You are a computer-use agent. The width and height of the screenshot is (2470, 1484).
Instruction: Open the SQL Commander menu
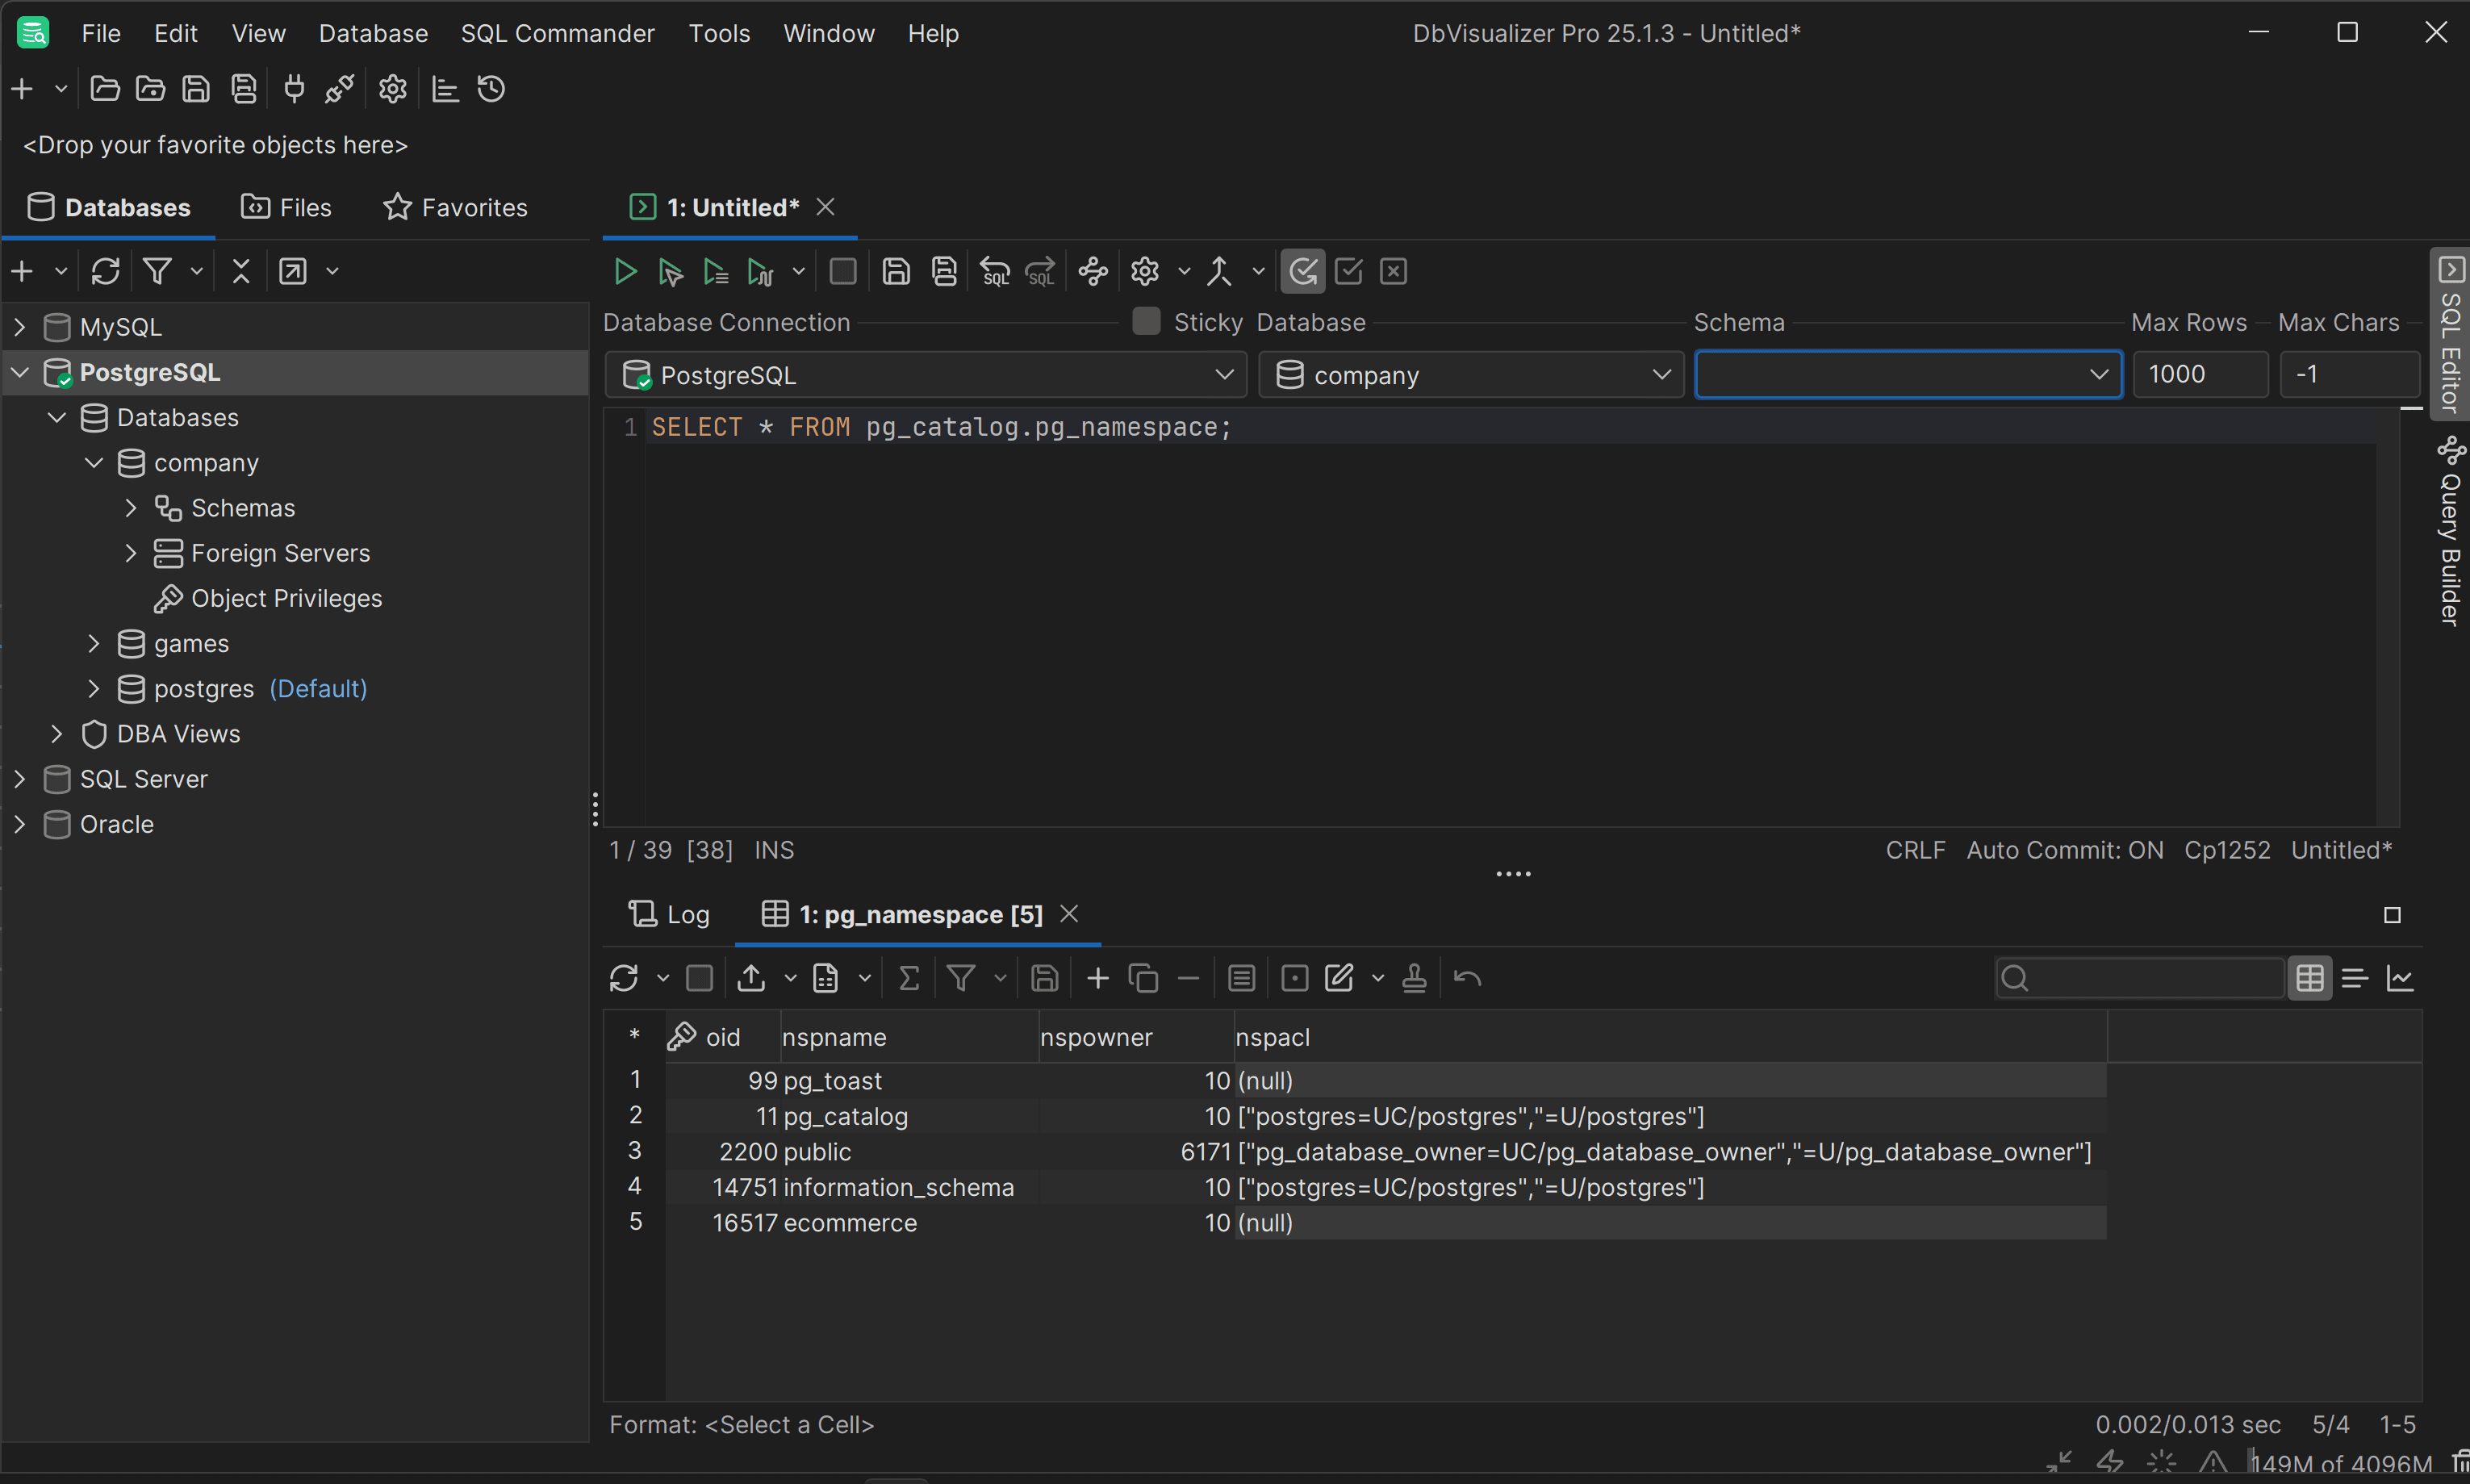point(557,33)
